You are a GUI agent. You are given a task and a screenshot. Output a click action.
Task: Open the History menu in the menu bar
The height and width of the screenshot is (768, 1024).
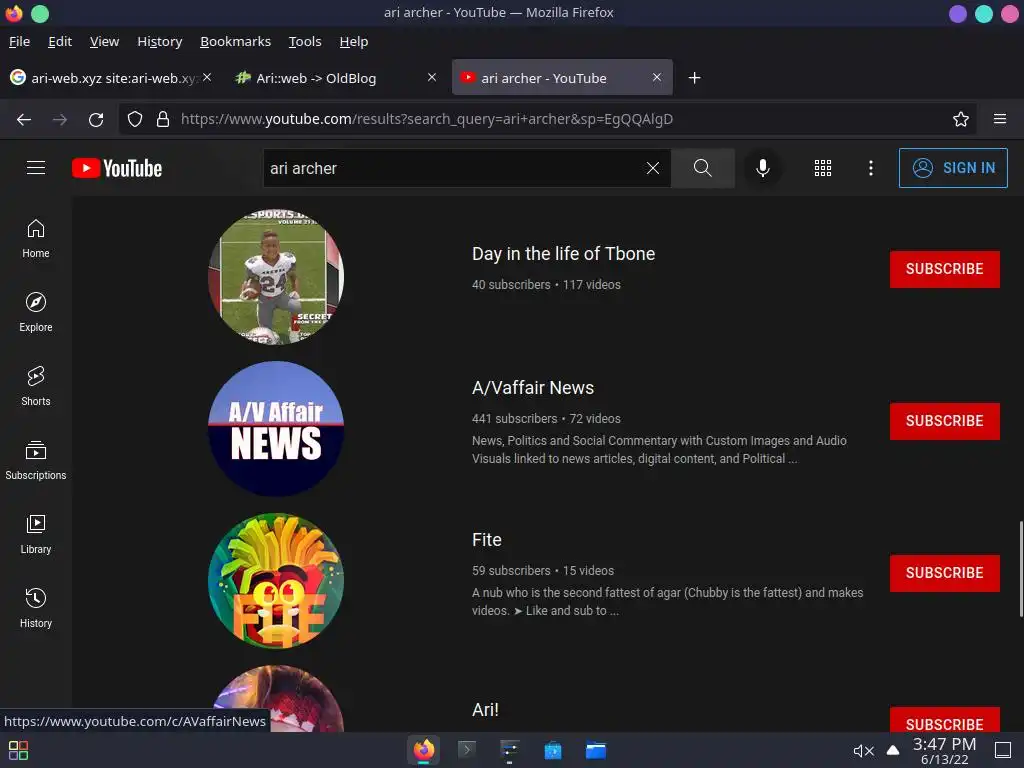(x=159, y=41)
